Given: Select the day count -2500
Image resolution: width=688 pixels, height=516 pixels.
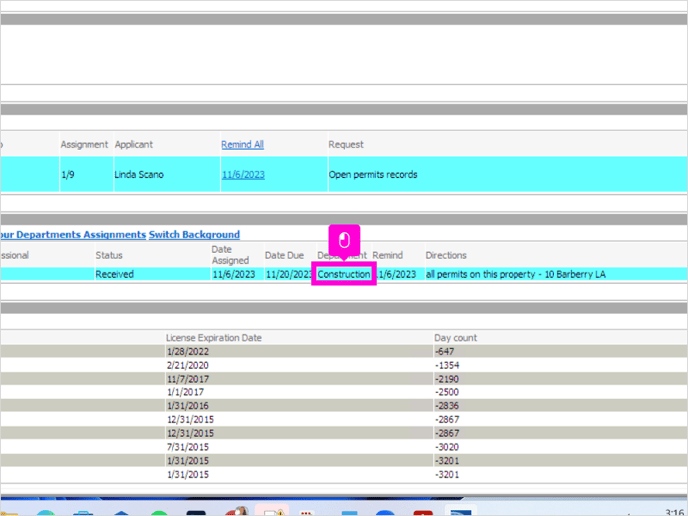Looking at the screenshot, I should (447, 392).
